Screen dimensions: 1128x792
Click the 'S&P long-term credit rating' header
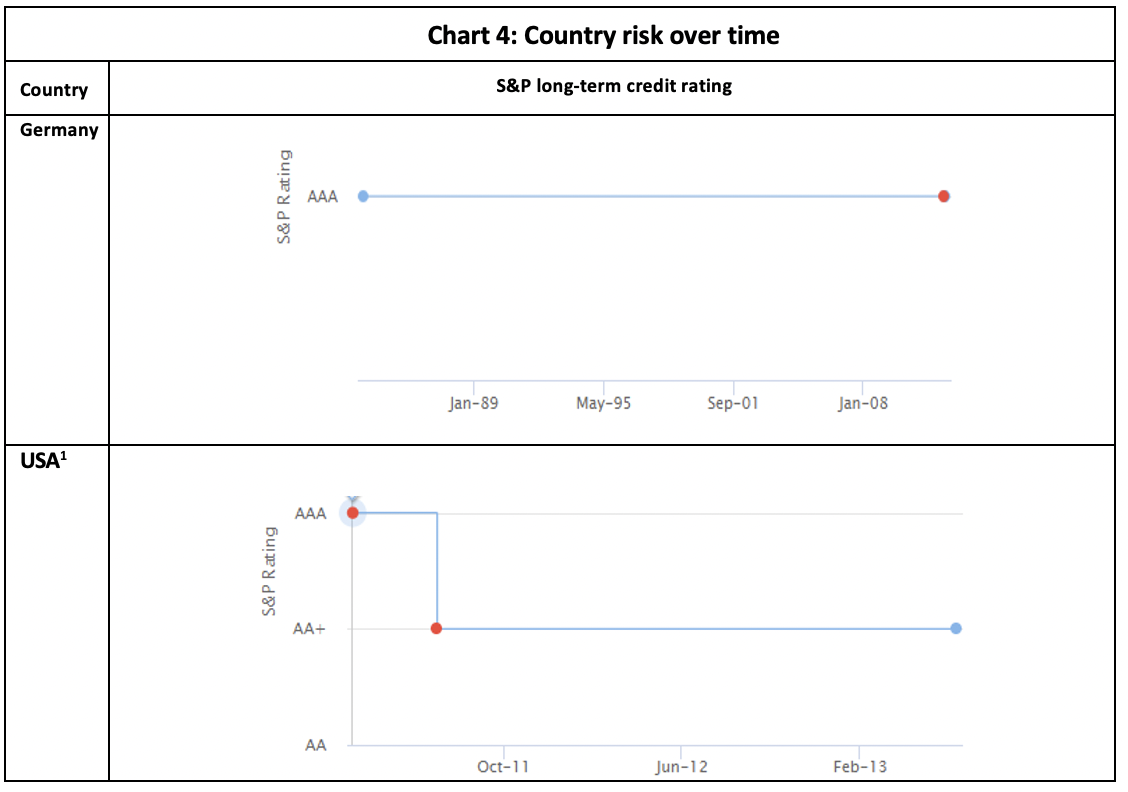click(x=611, y=86)
